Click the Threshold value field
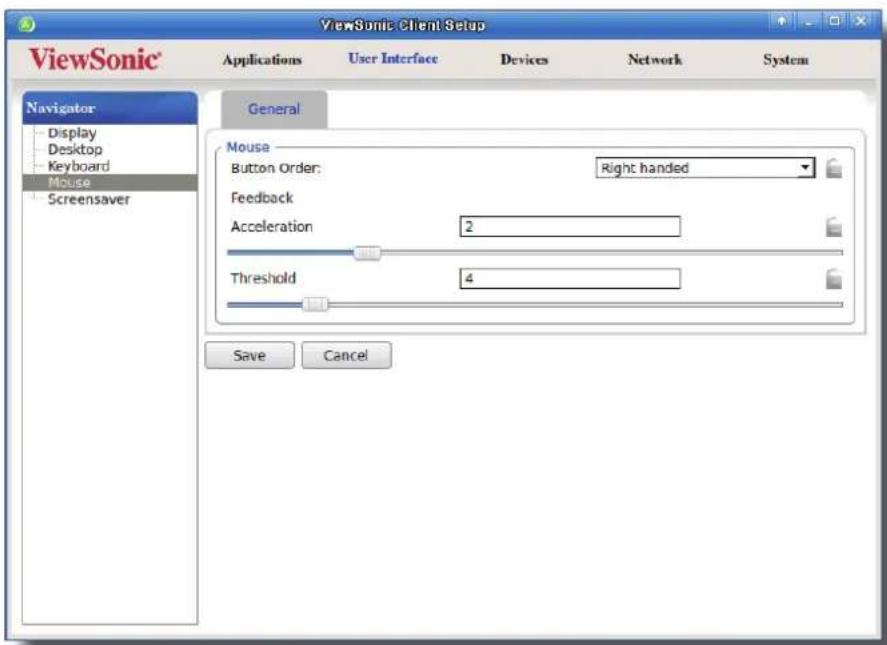Viewport: 887px width, 645px height. pyautogui.click(x=570, y=279)
